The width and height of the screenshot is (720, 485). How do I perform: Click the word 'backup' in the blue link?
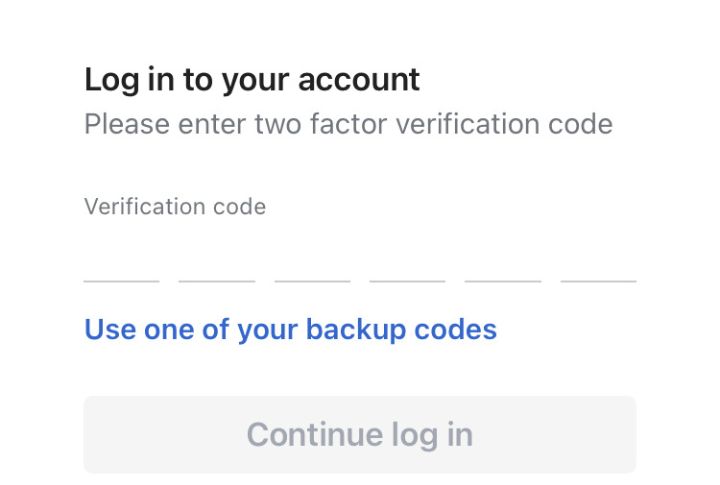[x=352, y=329]
